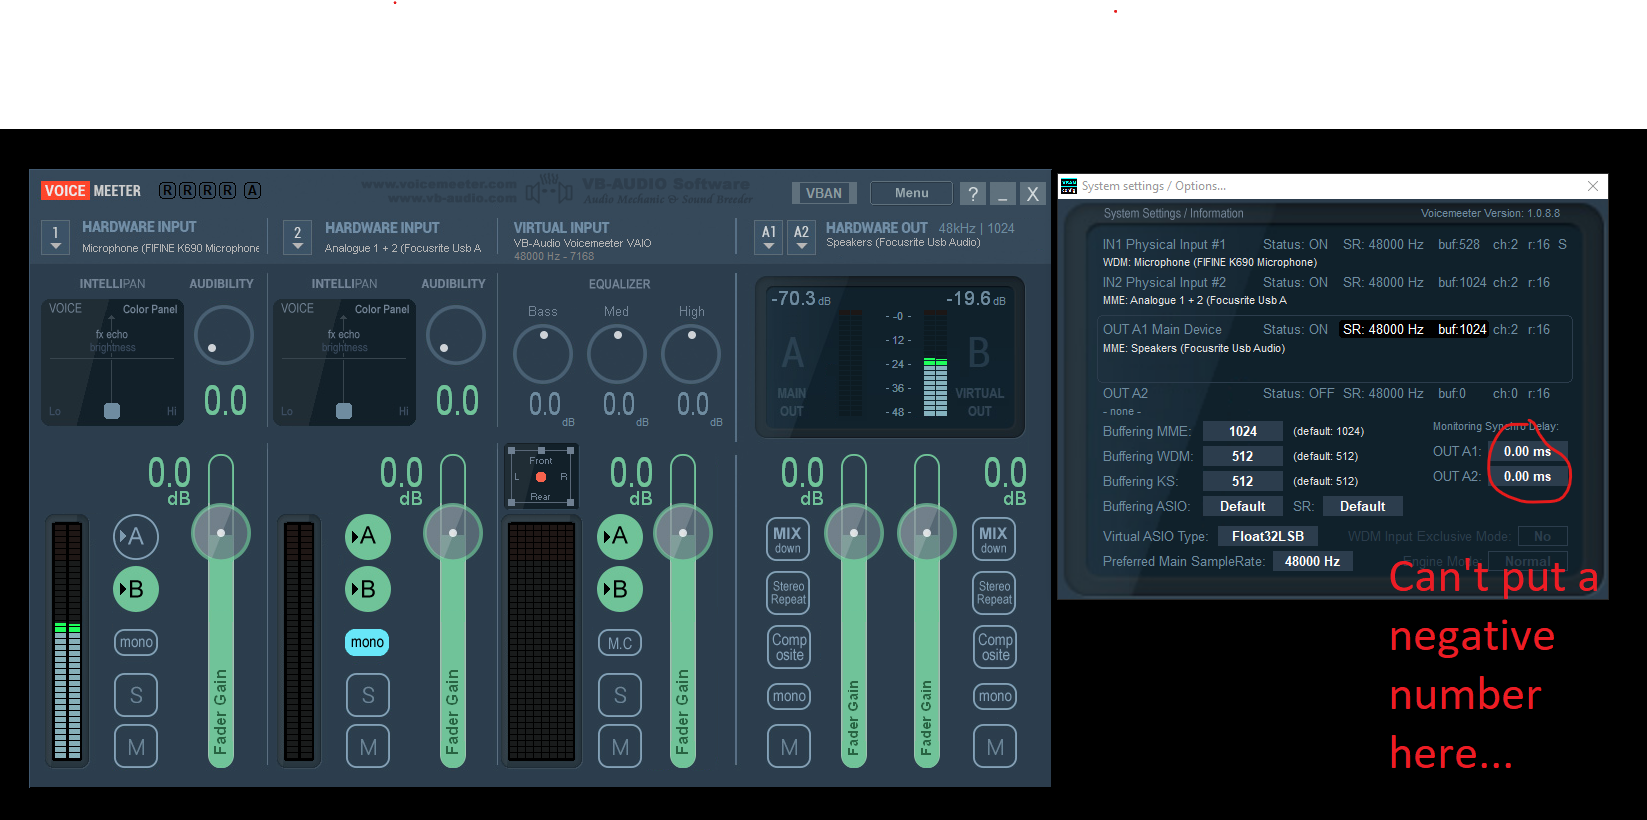Click the Engine Mode Normal button
The image size is (1647, 820).
click(1528, 561)
